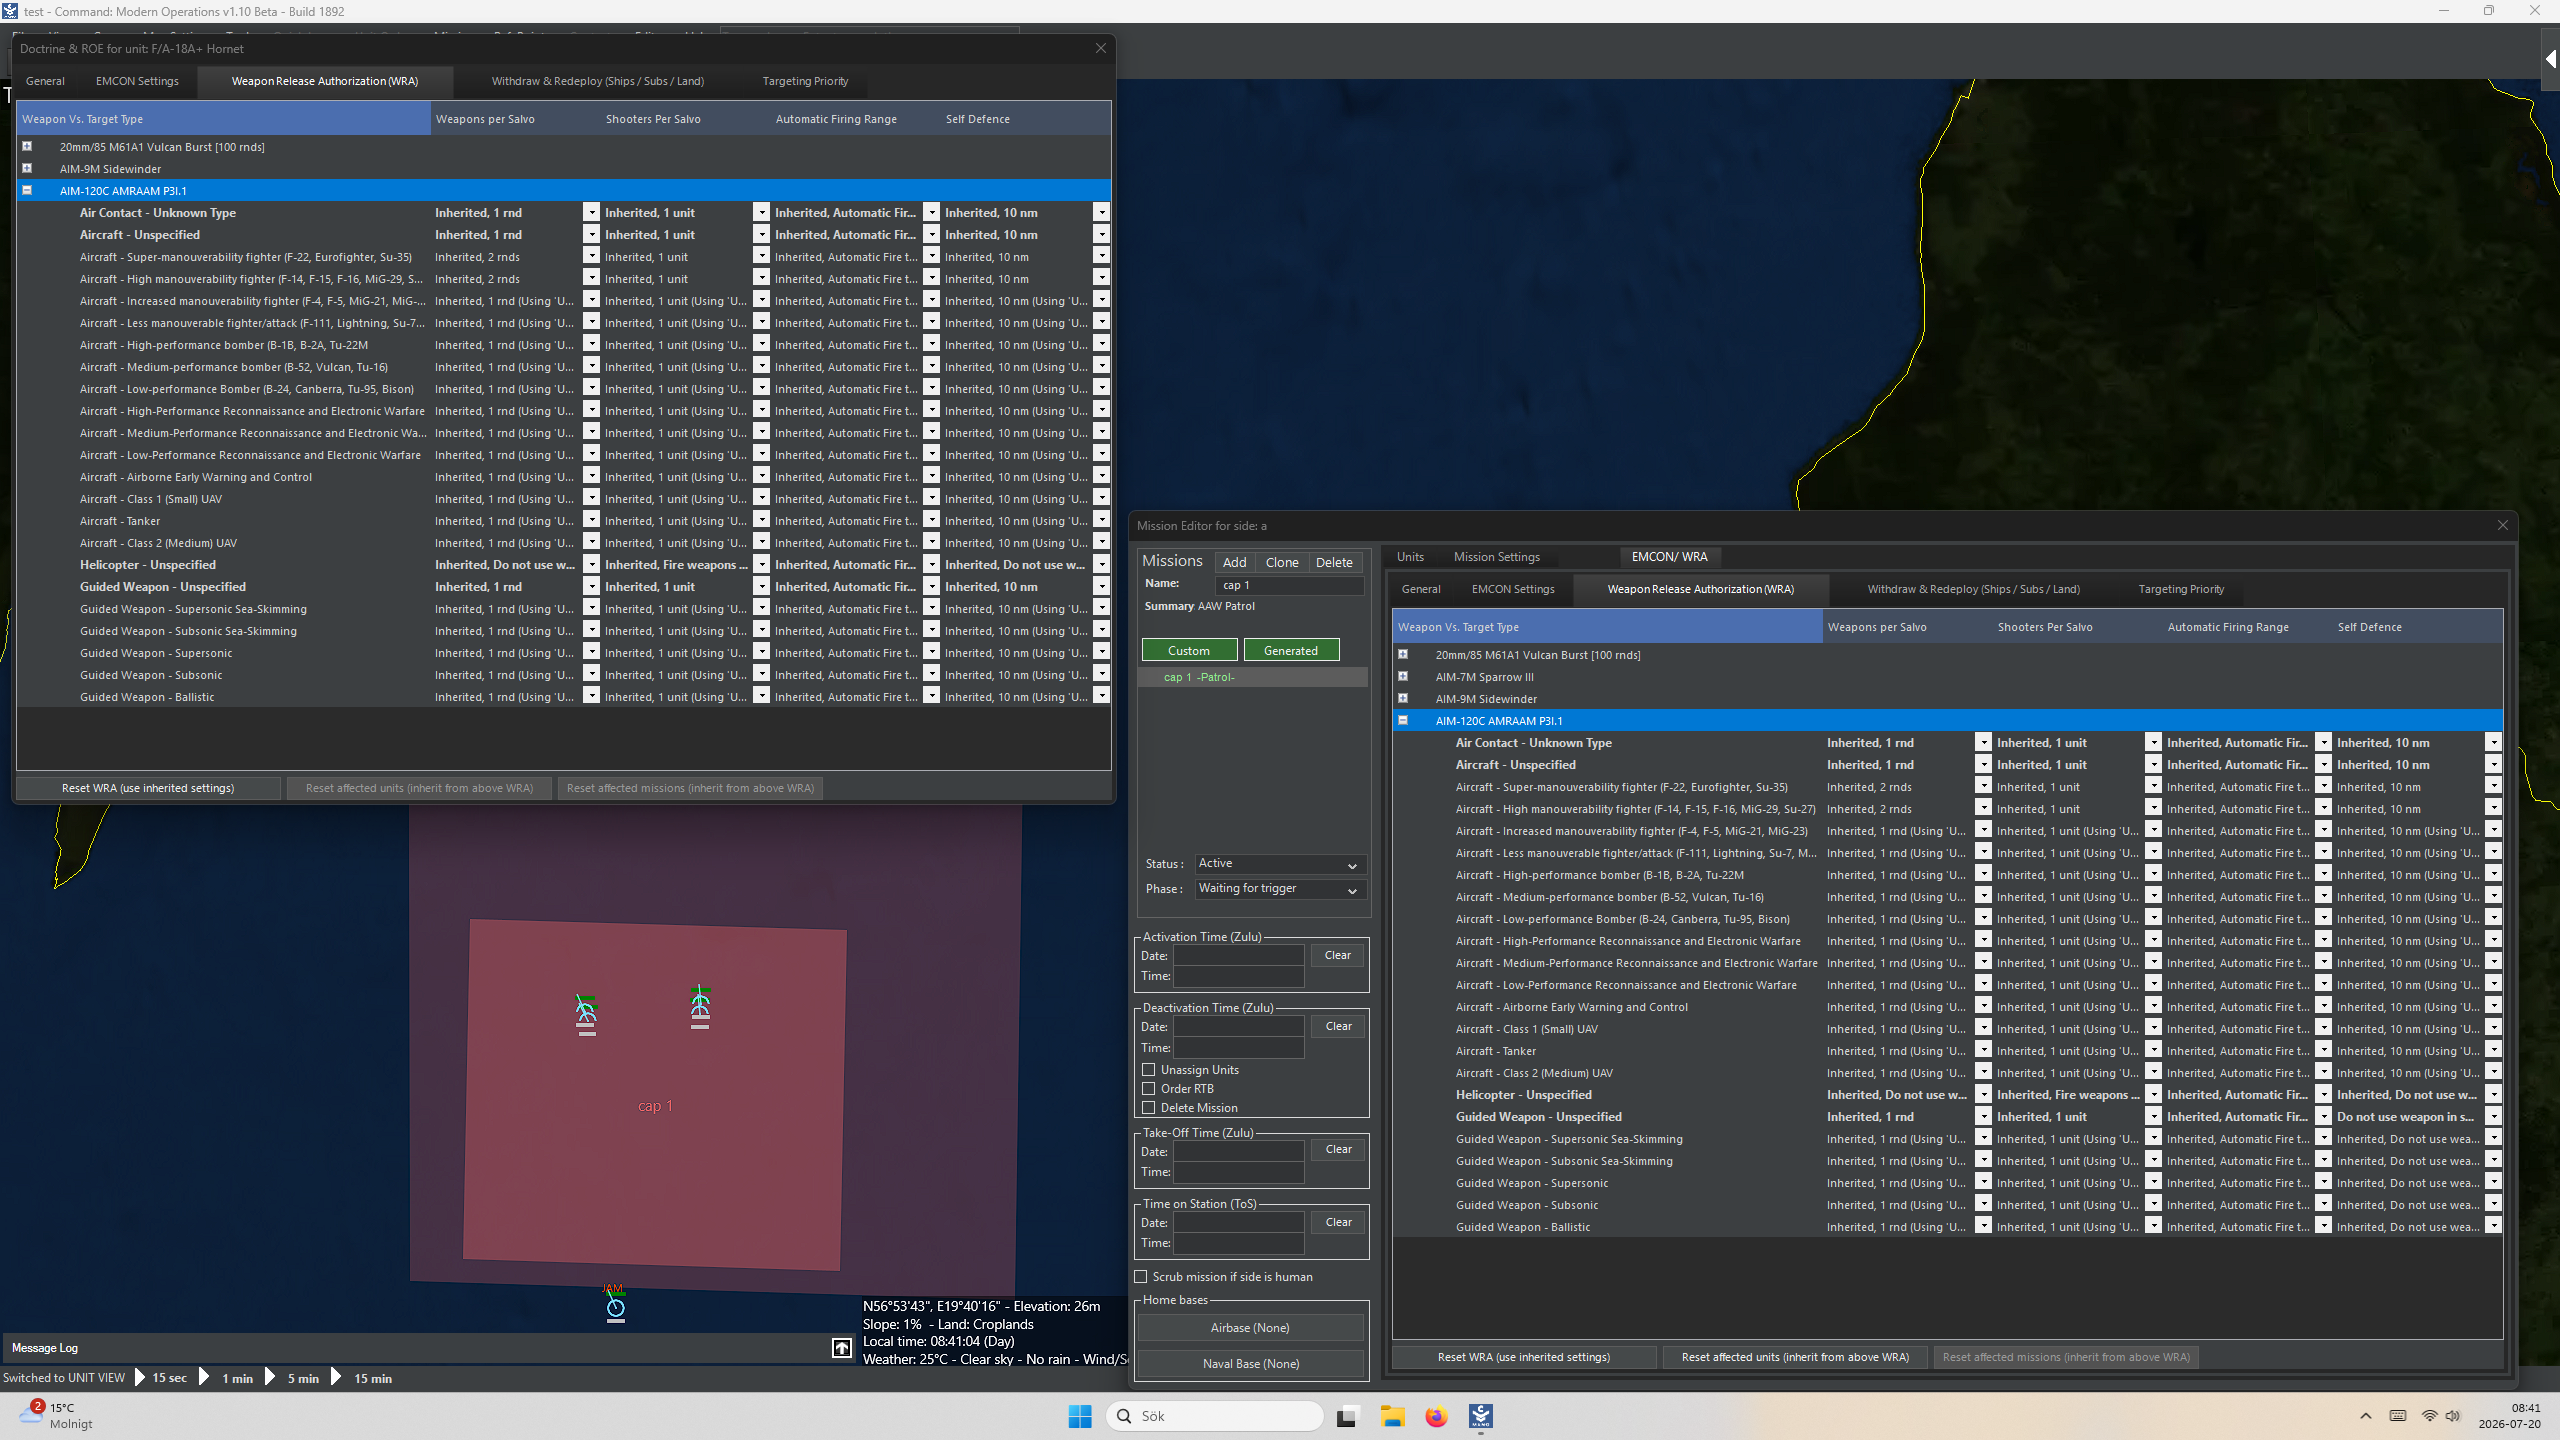Select the right aircraft unit icon on map
This screenshot has height=1440, width=2560.
coord(700,1005)
